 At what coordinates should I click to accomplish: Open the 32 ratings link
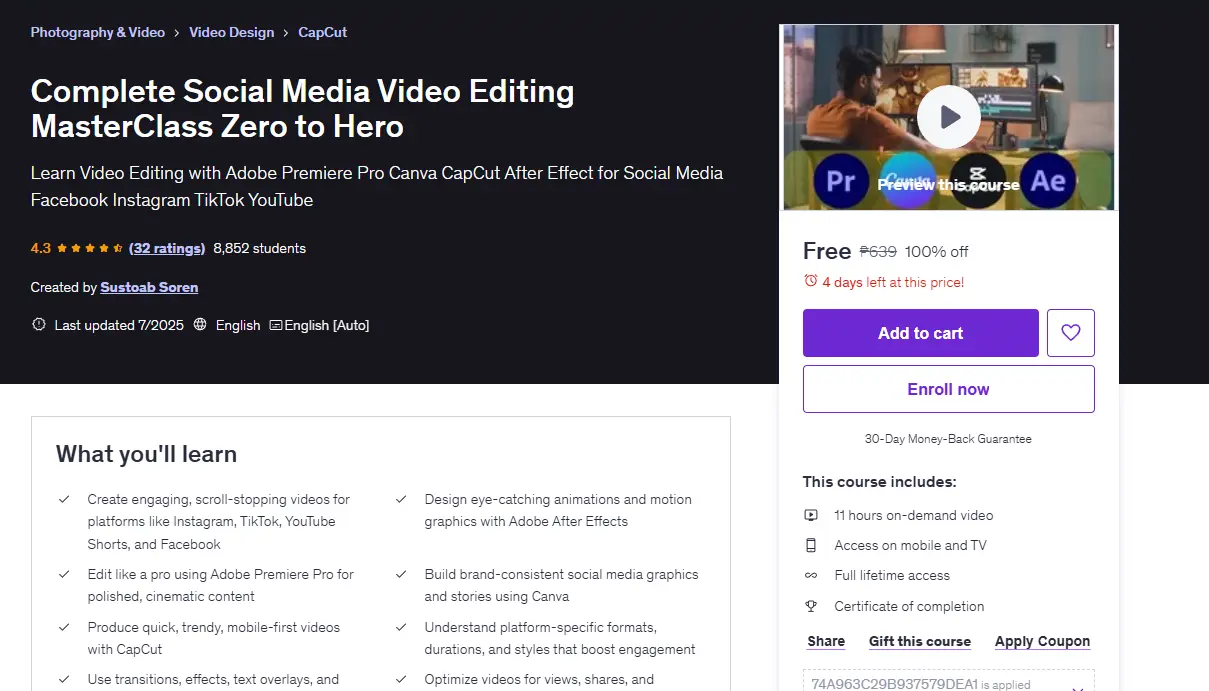[x=167, y=248]
